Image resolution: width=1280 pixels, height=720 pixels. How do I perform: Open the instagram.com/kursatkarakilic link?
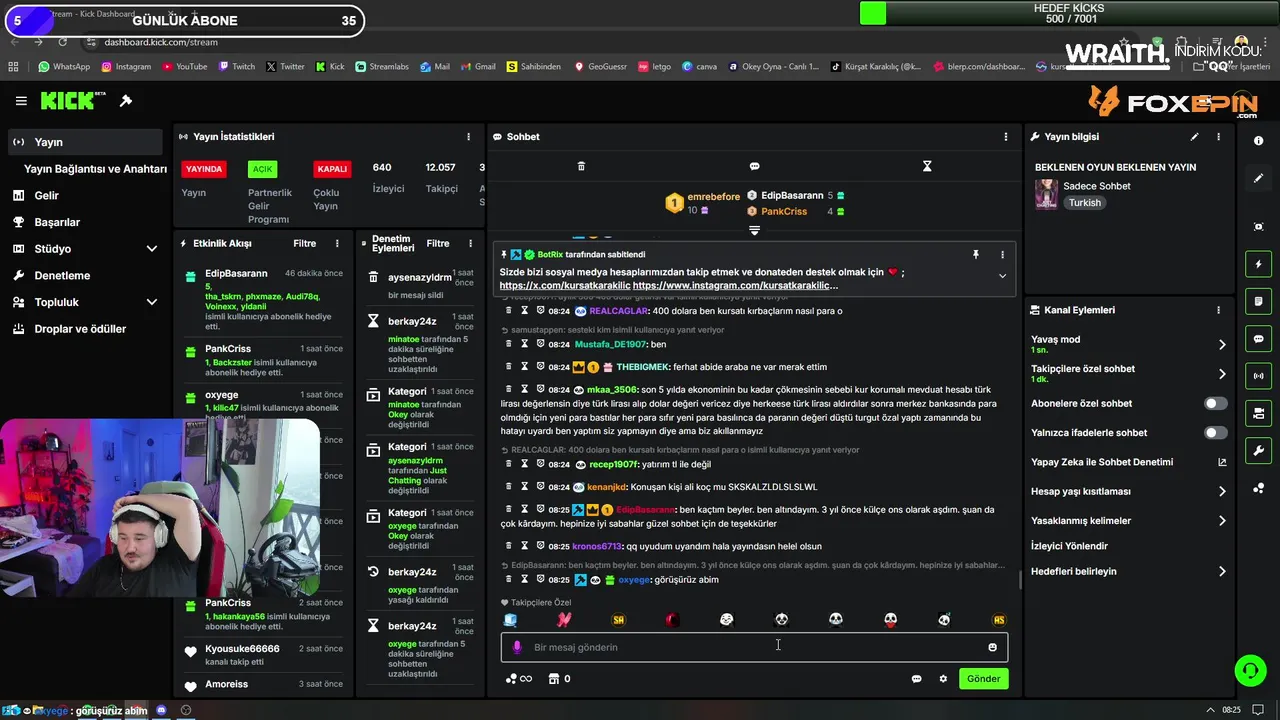(735, 286)
